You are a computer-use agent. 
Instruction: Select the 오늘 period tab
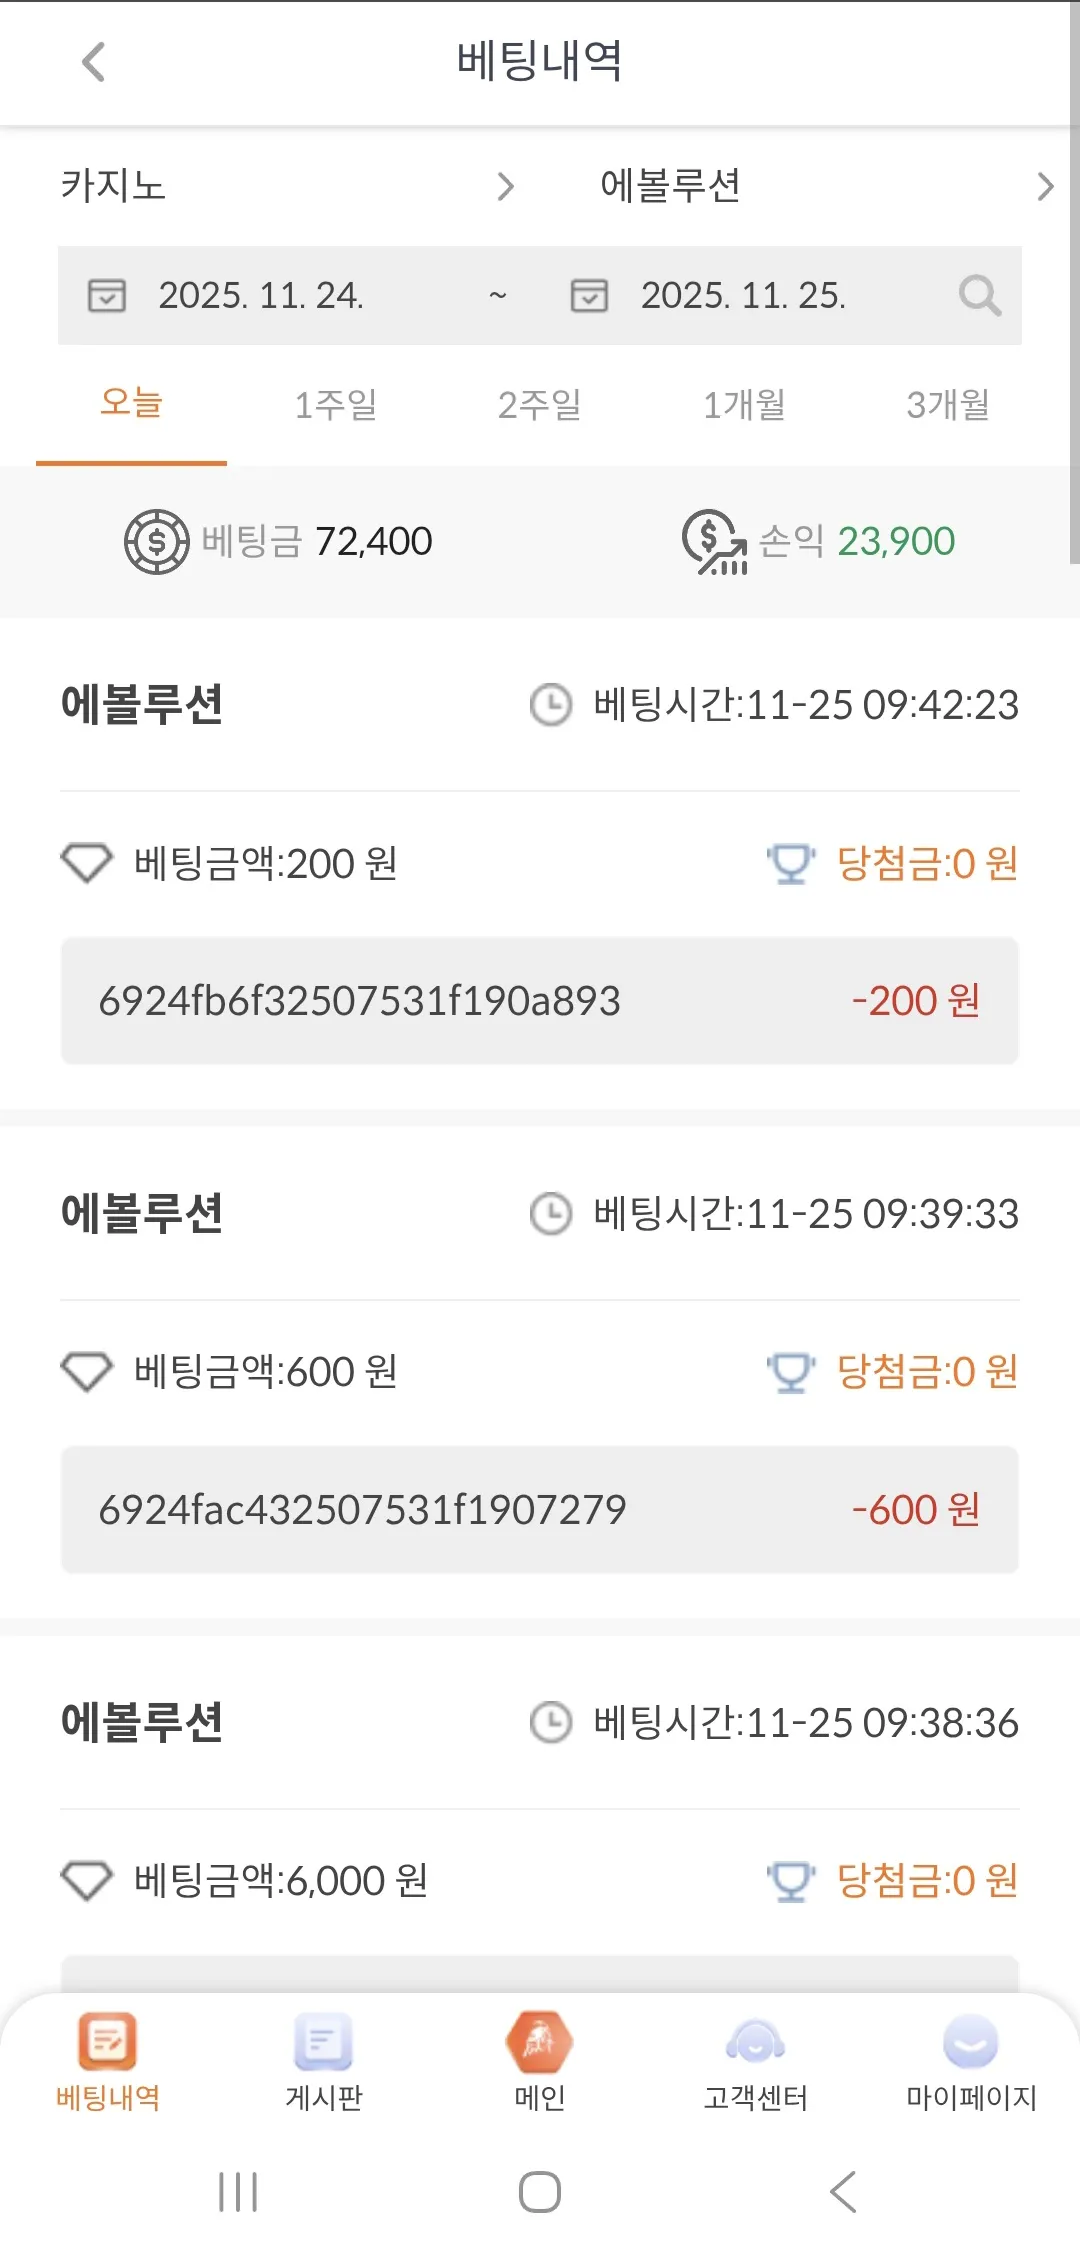tap(131, 404)
